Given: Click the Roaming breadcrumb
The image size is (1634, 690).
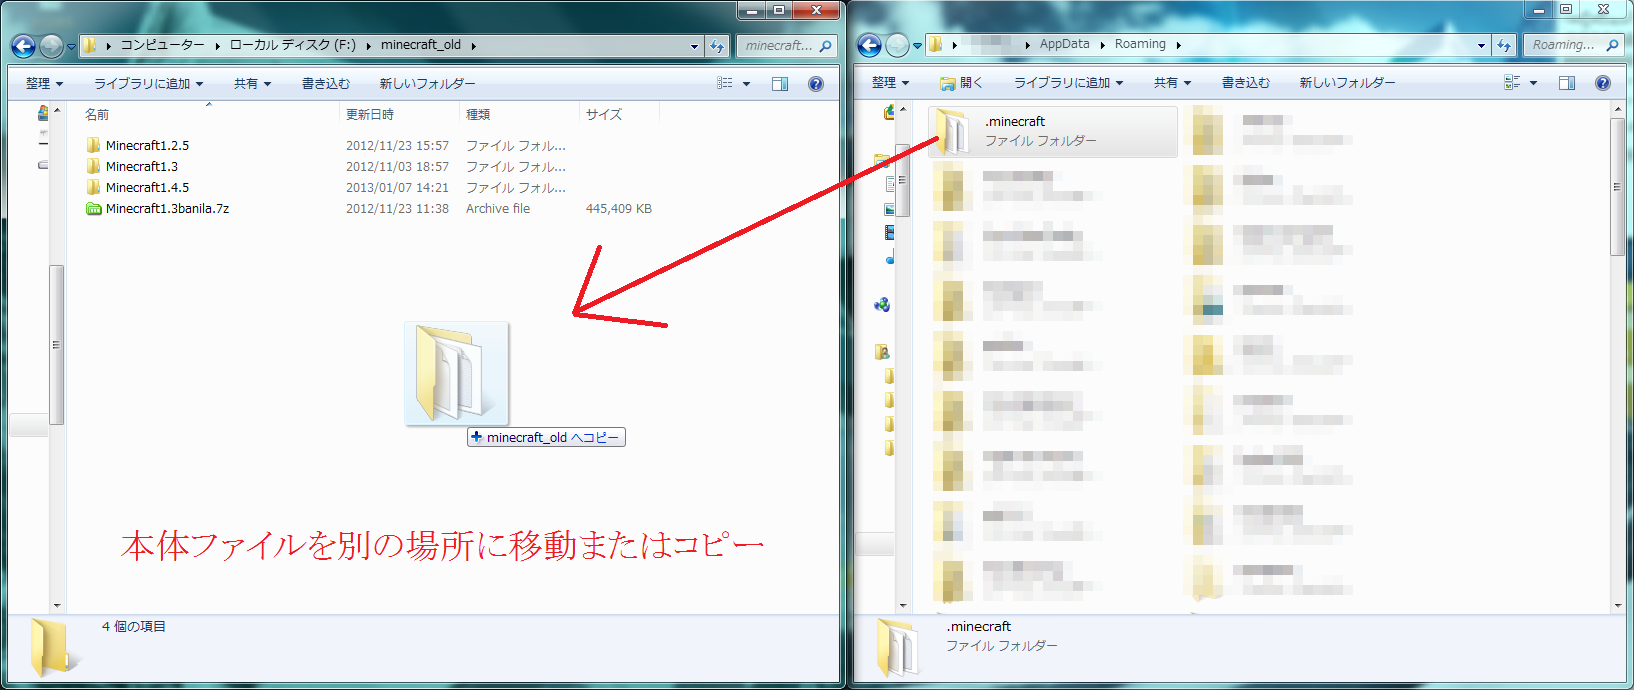Looking at the screenshot, I should pyautogui.click(x=1140, y=44).
